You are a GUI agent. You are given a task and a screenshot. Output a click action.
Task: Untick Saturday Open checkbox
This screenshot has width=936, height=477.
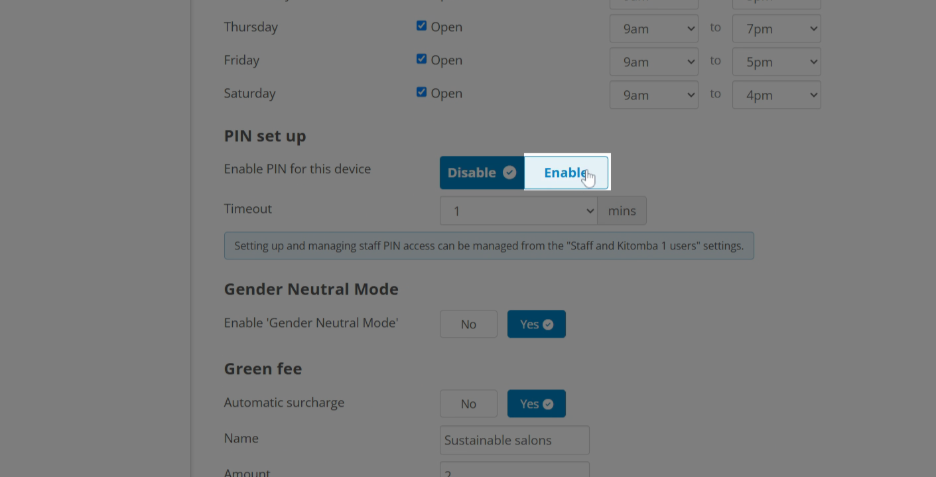tap(421, 92)
